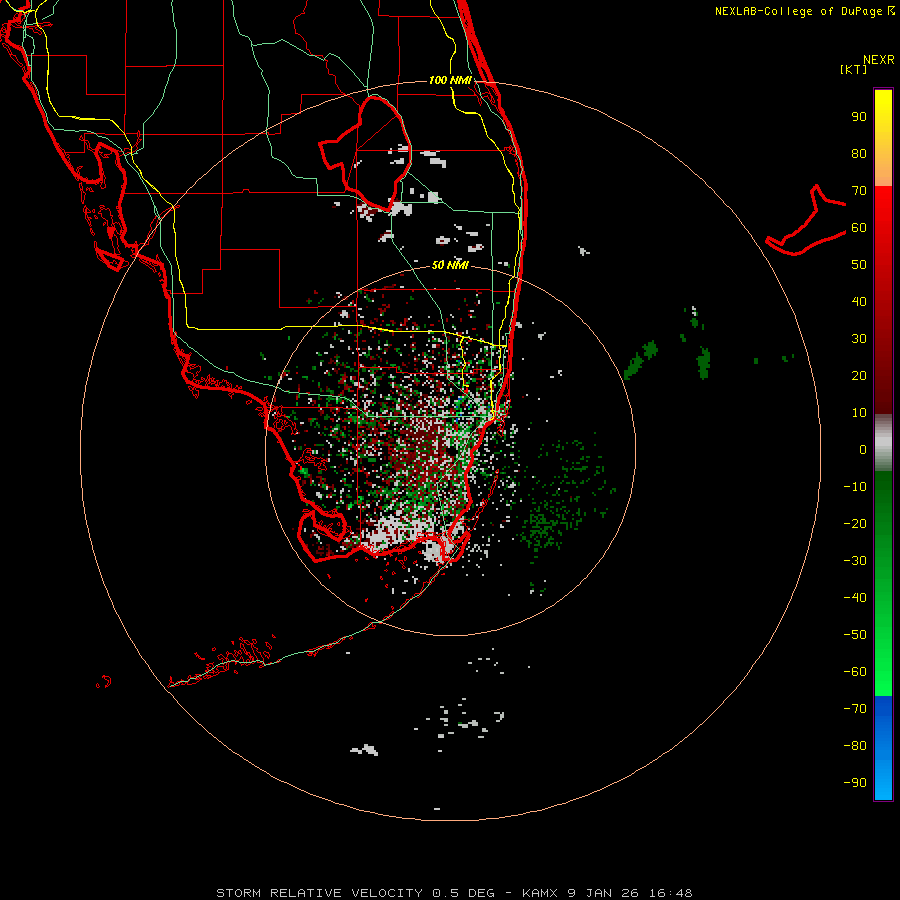Click the -60 value on the velocity scale
Viewport: 900px width, 900px height.
click(855, 672)
